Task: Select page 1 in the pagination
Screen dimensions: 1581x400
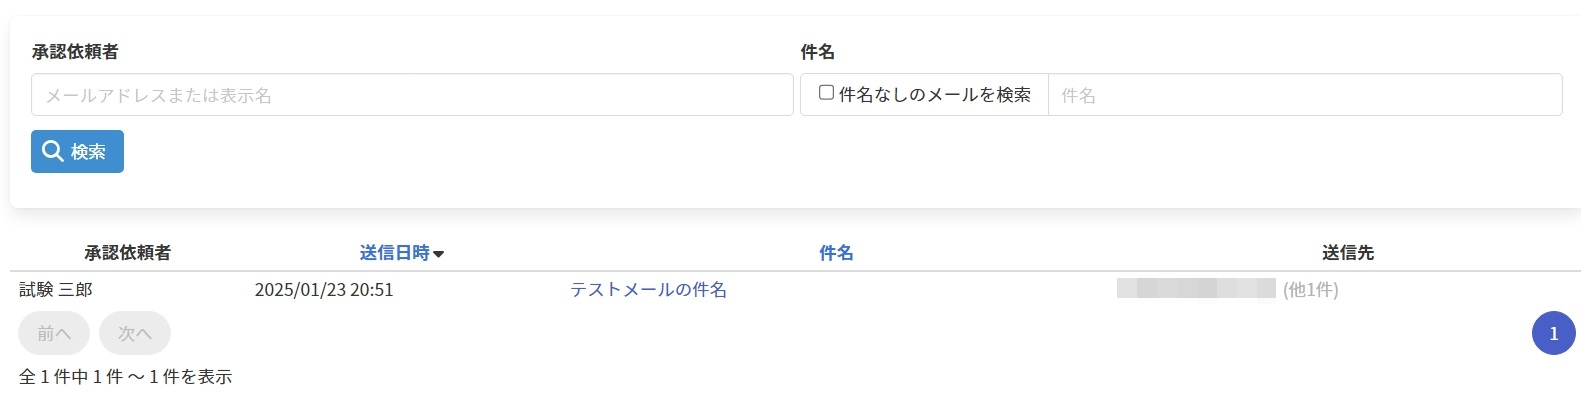Action: (1553, 333)
